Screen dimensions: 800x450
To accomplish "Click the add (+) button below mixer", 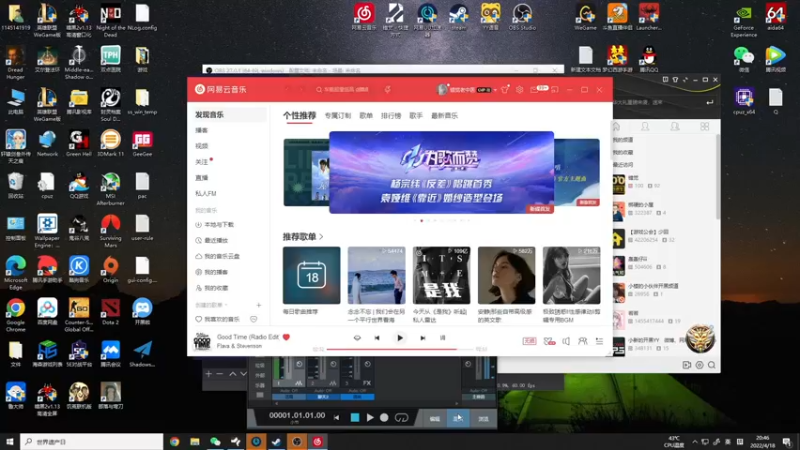I will 208,374.
